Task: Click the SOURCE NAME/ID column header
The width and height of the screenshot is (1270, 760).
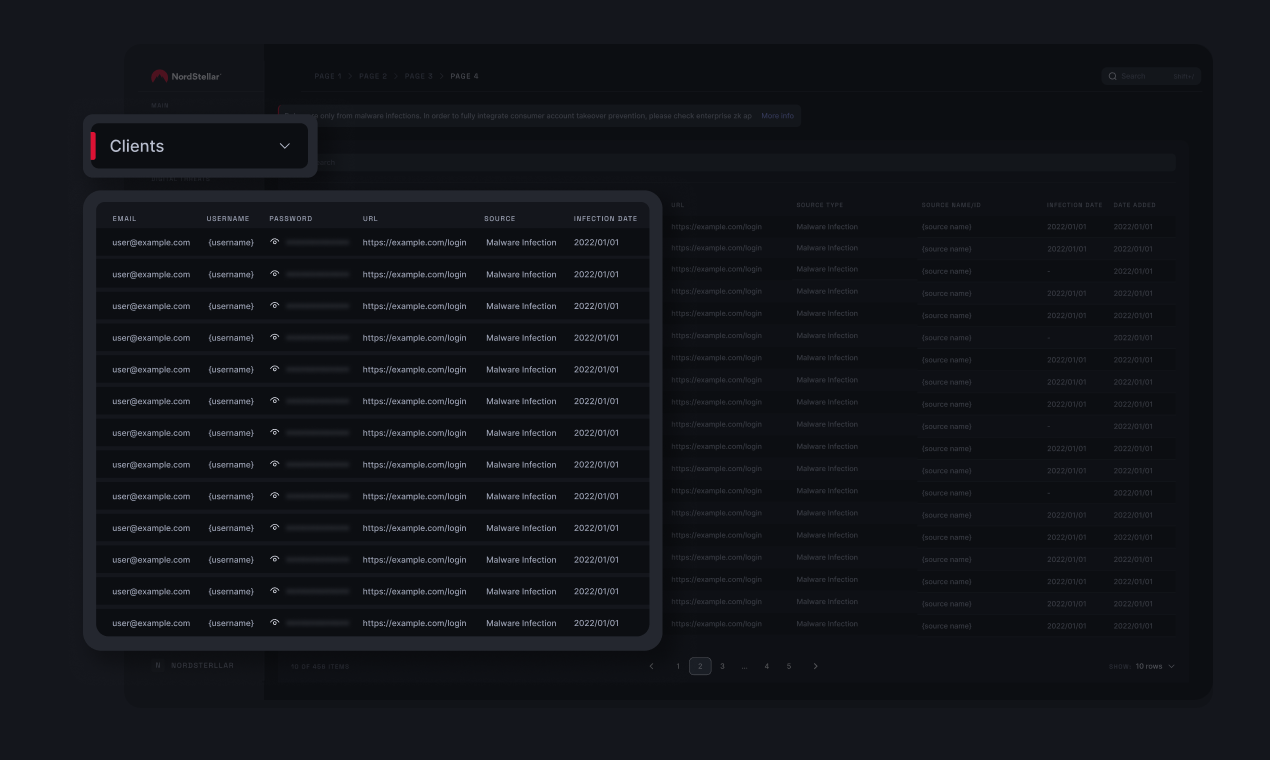Action: (951, 205)
